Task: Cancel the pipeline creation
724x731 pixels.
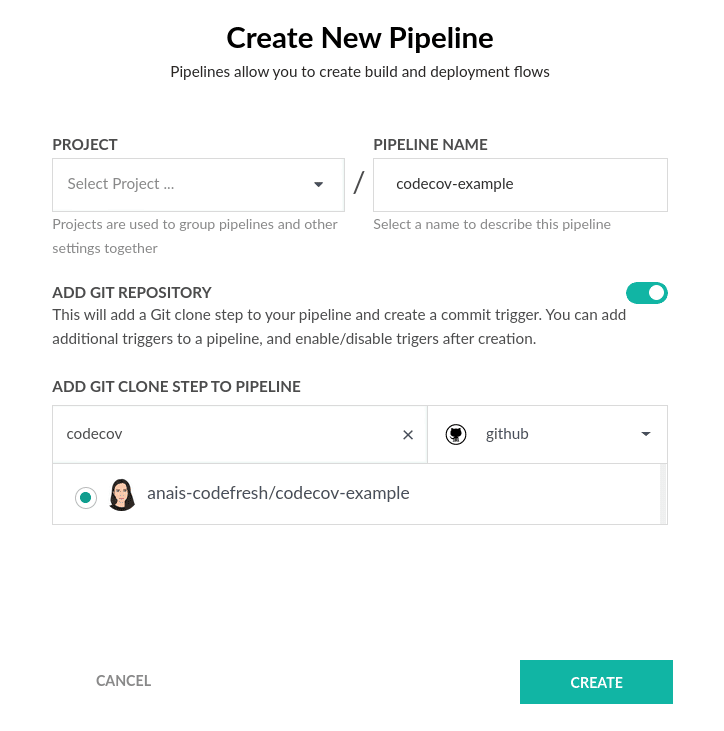Action: pos(123,681)
